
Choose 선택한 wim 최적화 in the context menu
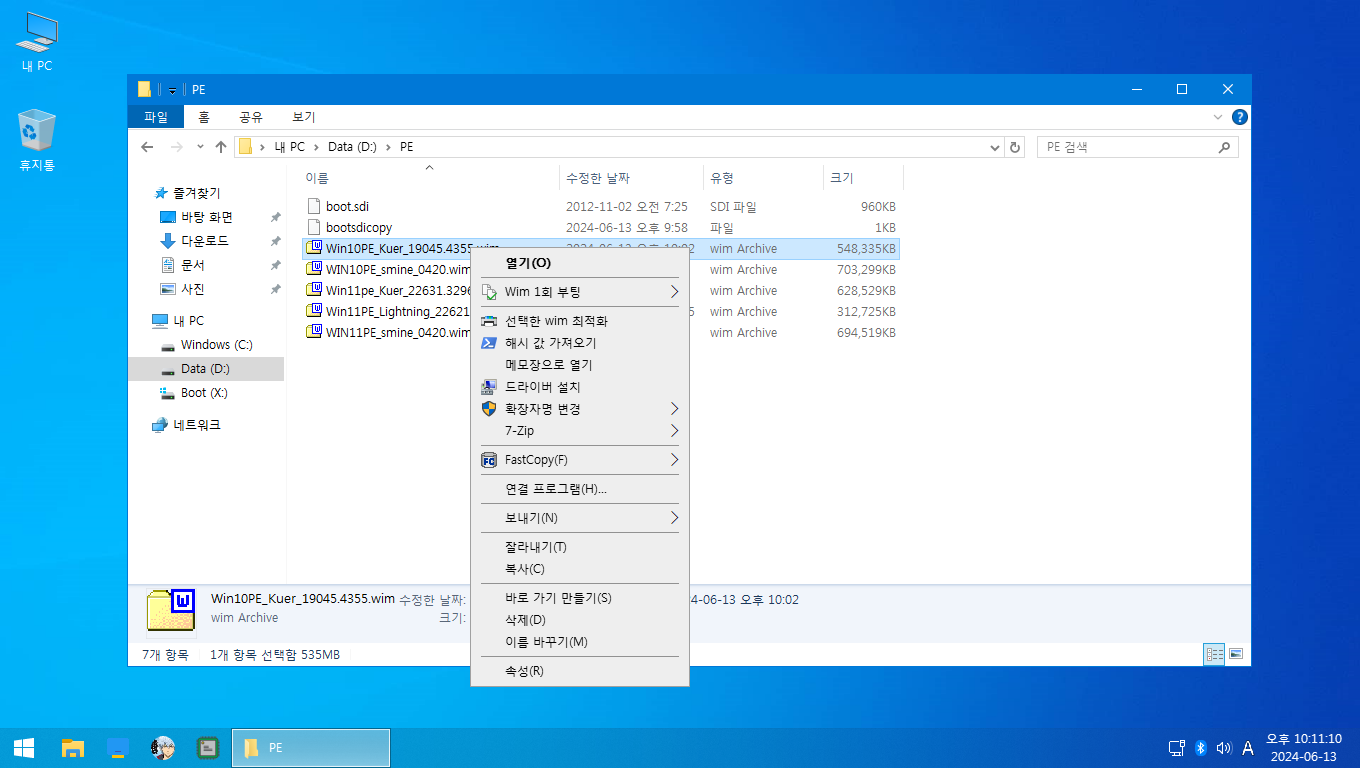(580, 321)
